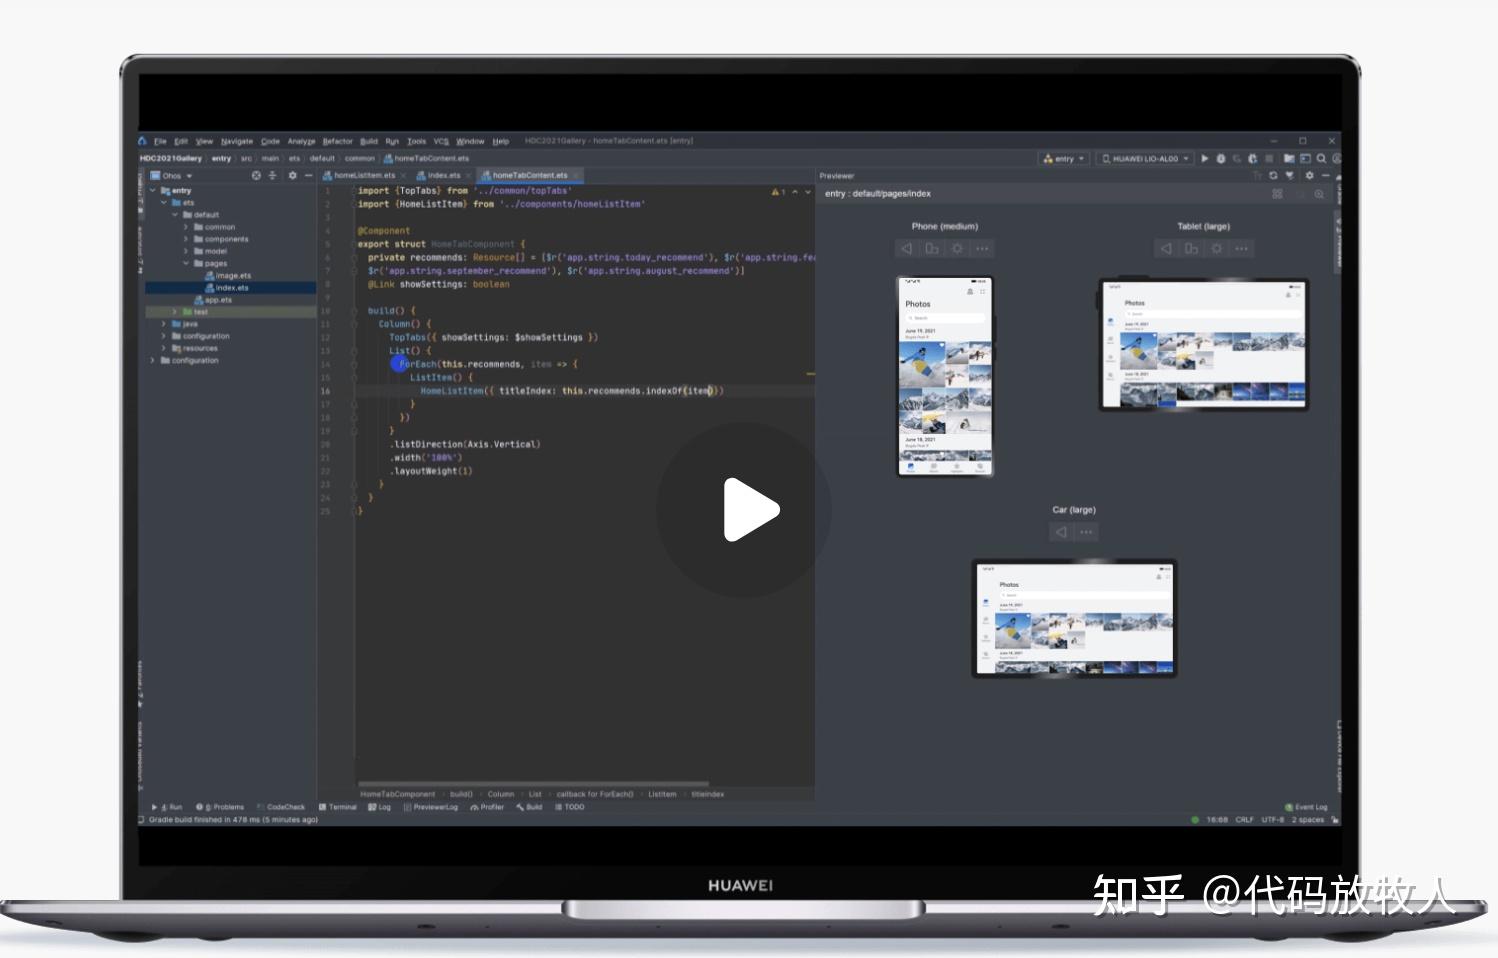
Task: Click the Event Log link in the status bar
Action: pos(1311,807)
